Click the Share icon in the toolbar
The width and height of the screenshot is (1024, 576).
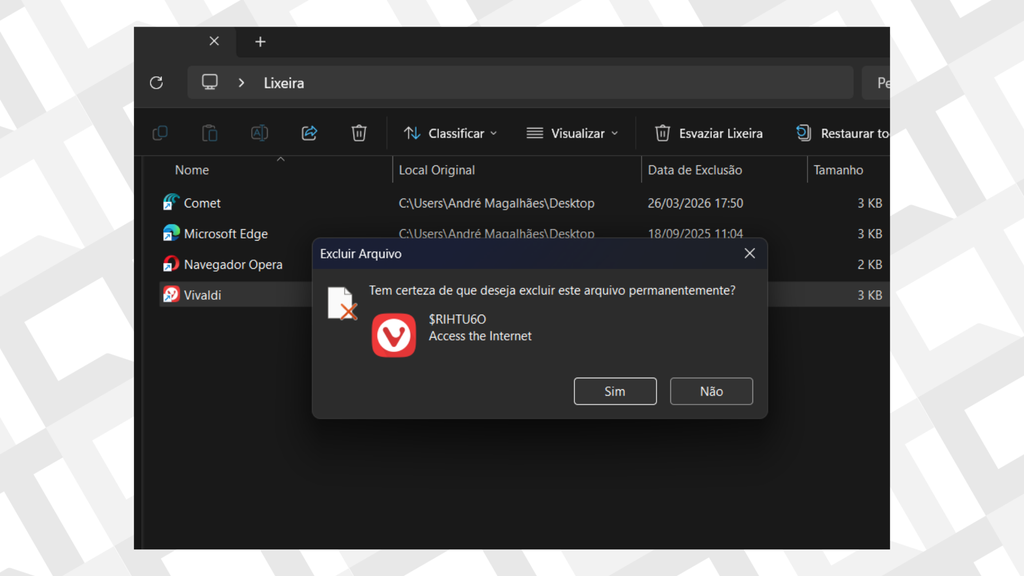(x=309, y=133)
